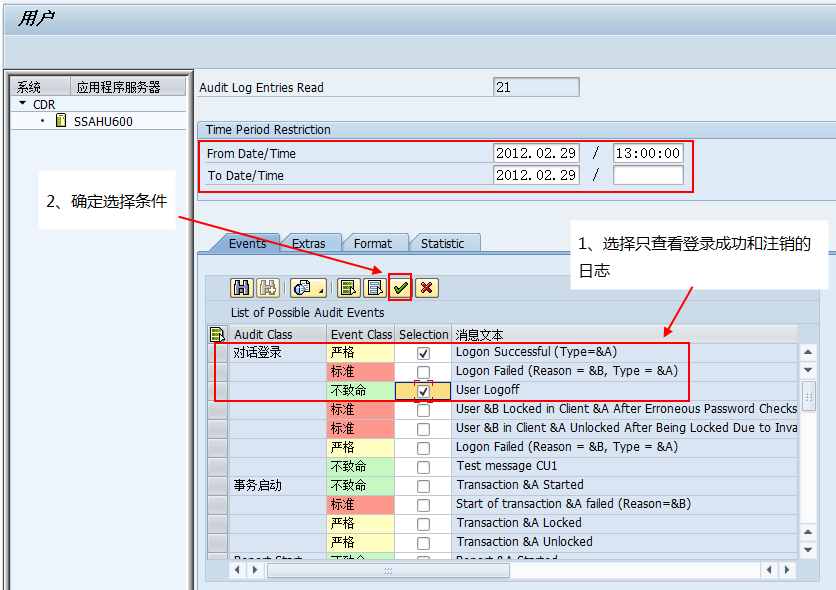Open the print view dropdown icon
The image size is (836, 590).
pos(308,288)
